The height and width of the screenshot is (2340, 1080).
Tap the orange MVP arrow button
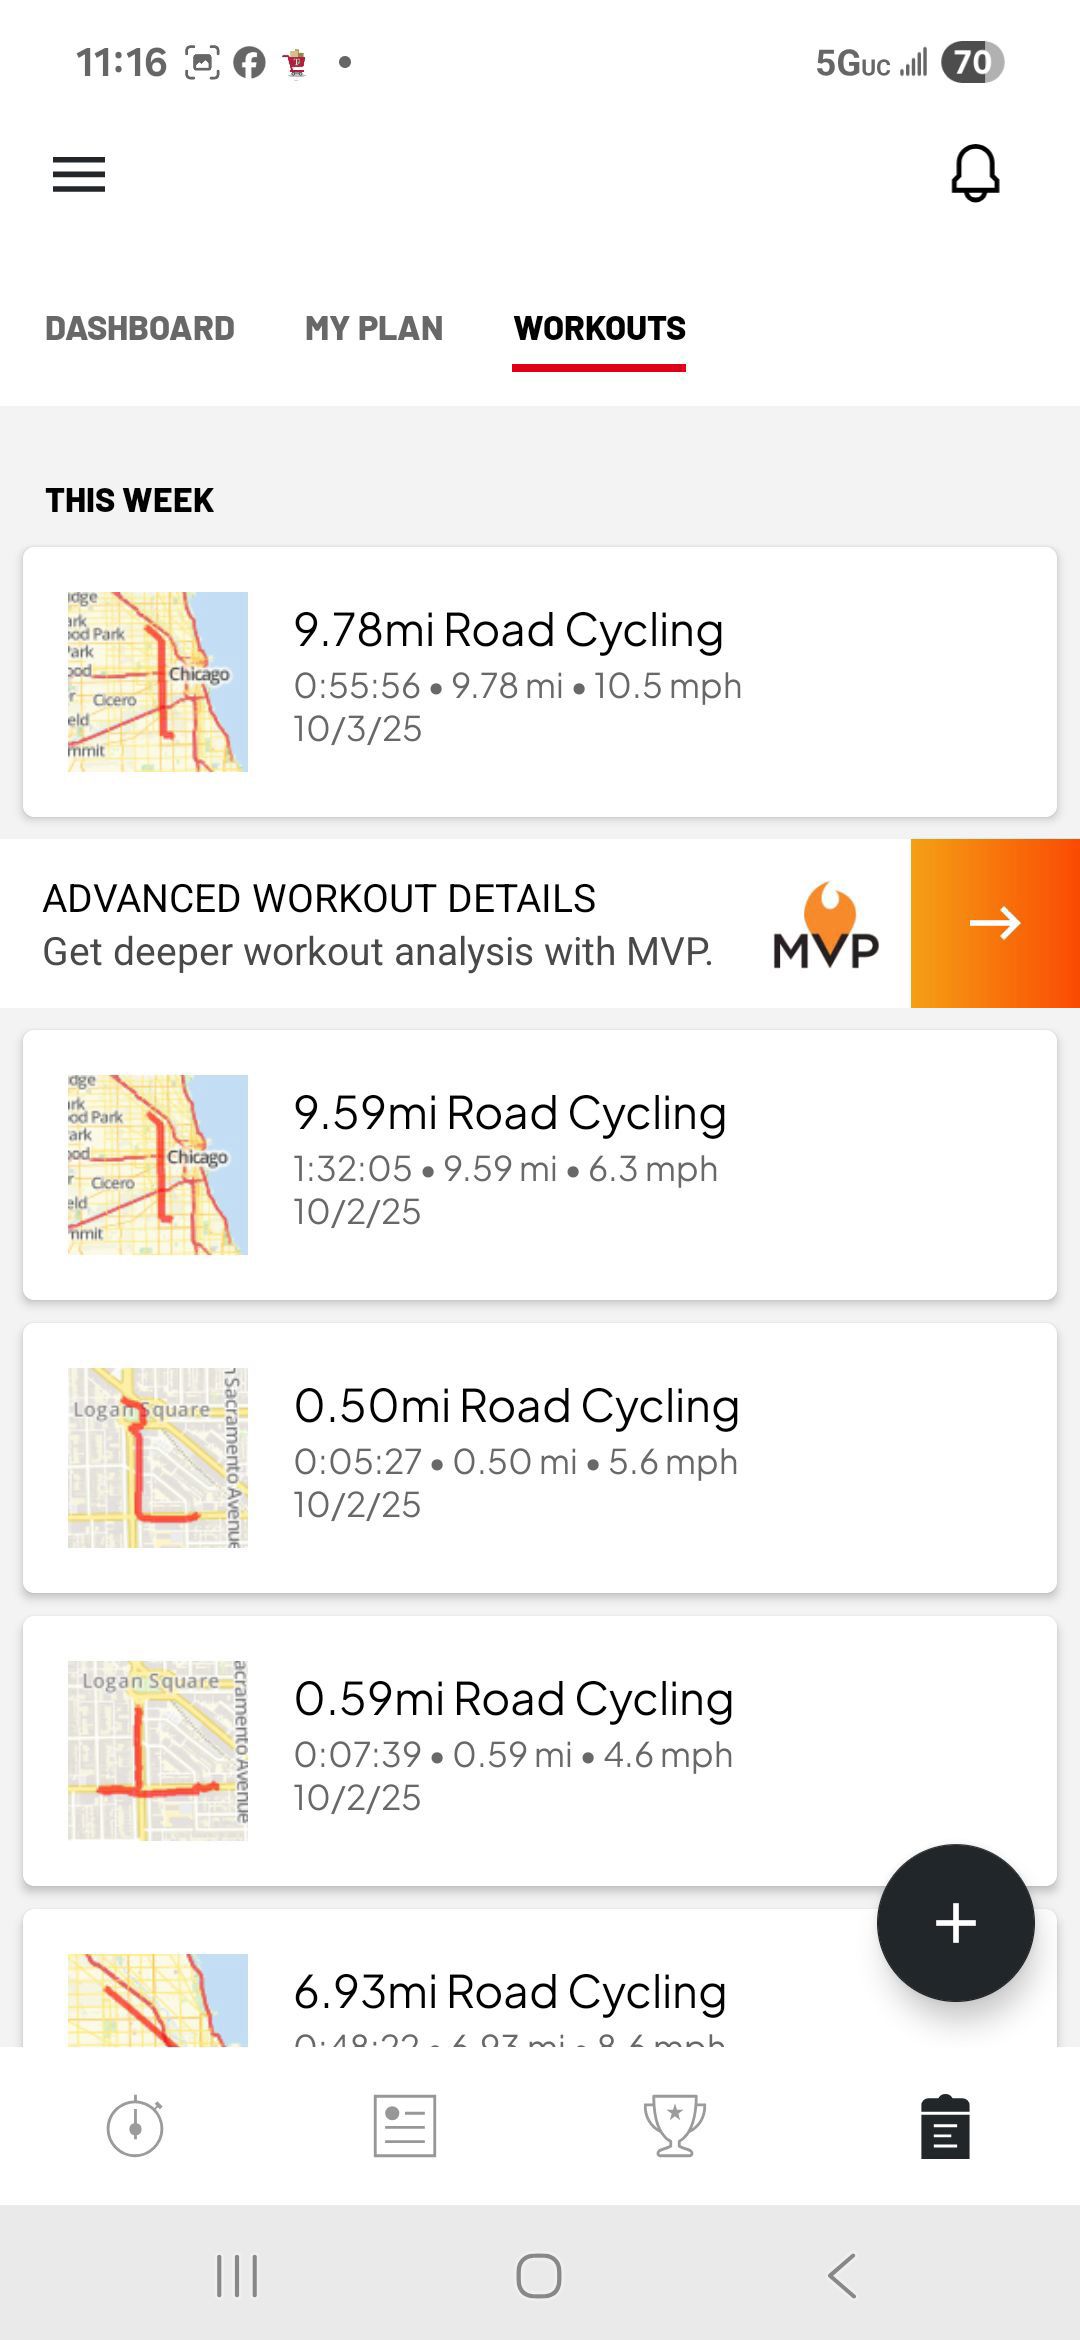click(994, 923)
